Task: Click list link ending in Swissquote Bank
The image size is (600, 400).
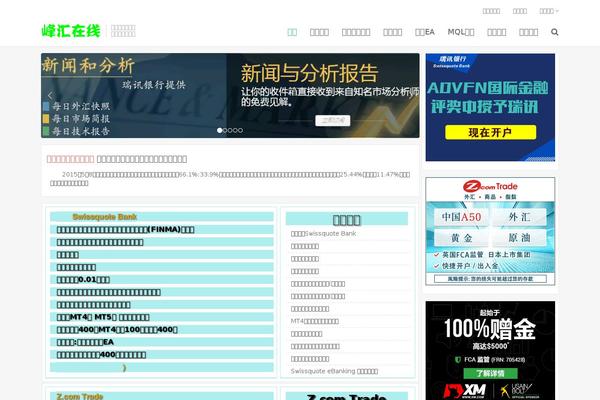Action: [323, 233]
